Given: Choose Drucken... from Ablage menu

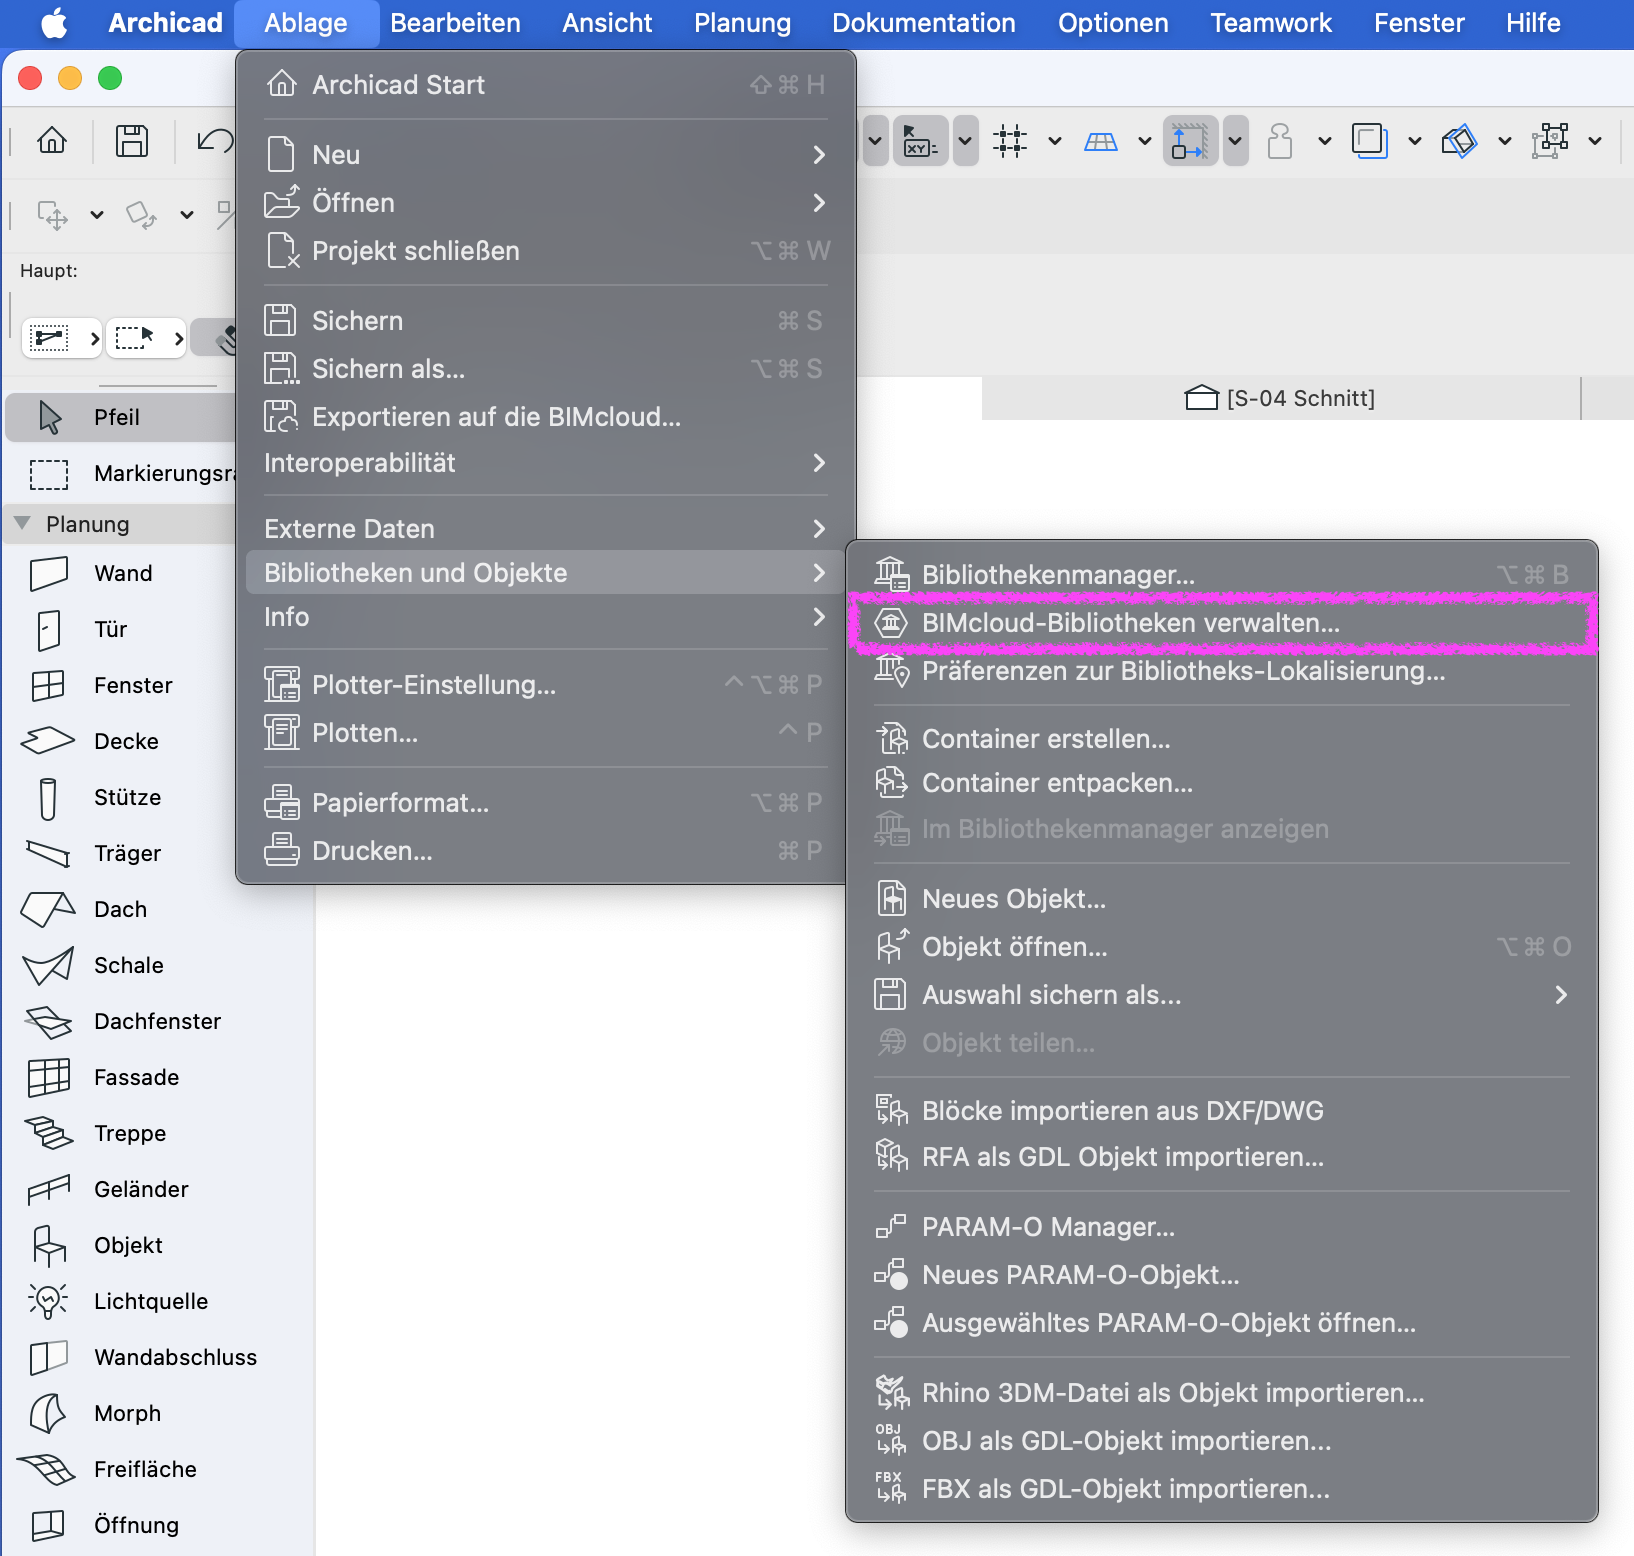Looking at the screenshot, I should pyautogui.click(x=546, y=851).
